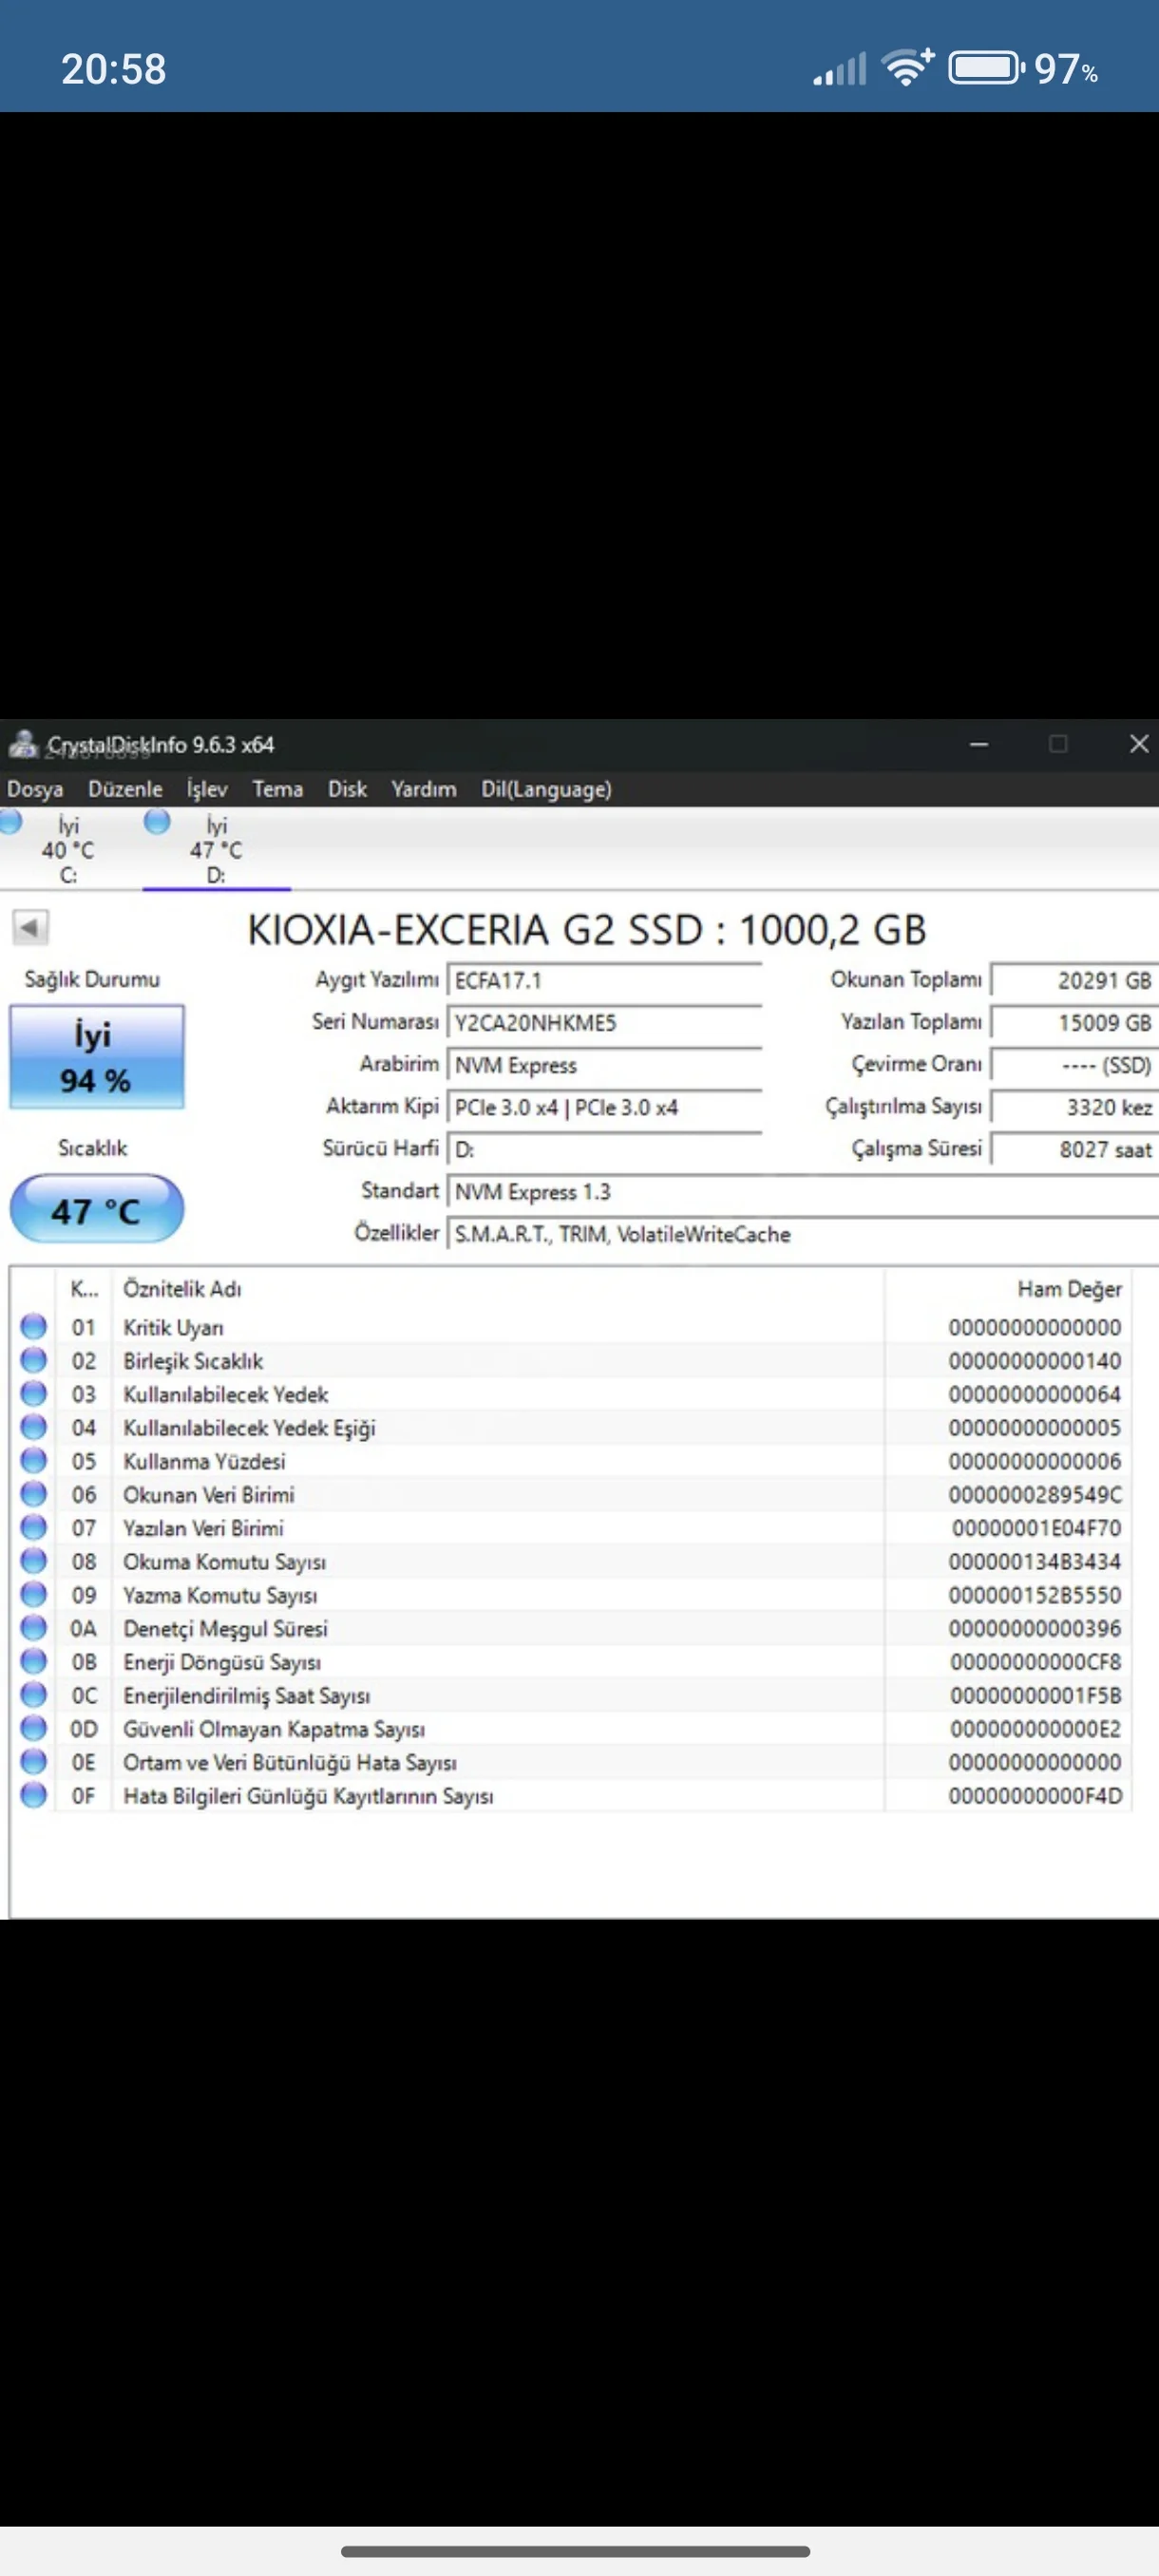The image size is (1159, 2576).
Task: Click the blue status orb for Kritik Uyarı
Action: [34, 1326]
